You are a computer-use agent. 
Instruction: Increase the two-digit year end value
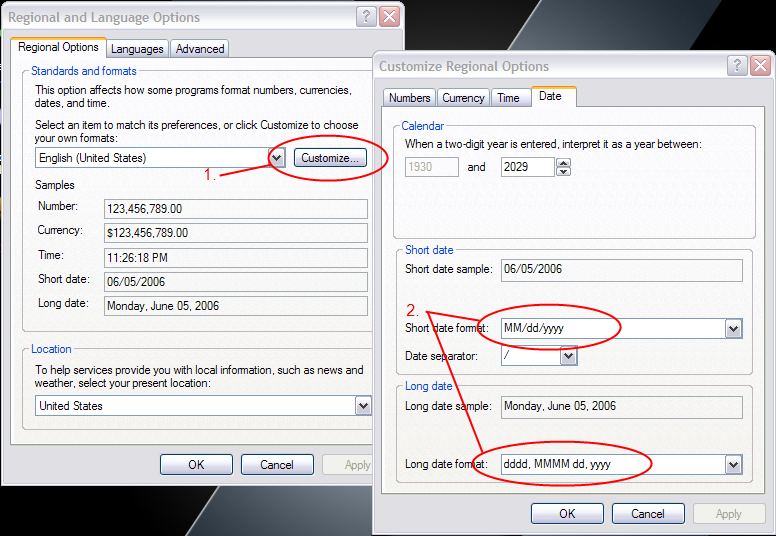pyautogui.click(x=563, y=163)
